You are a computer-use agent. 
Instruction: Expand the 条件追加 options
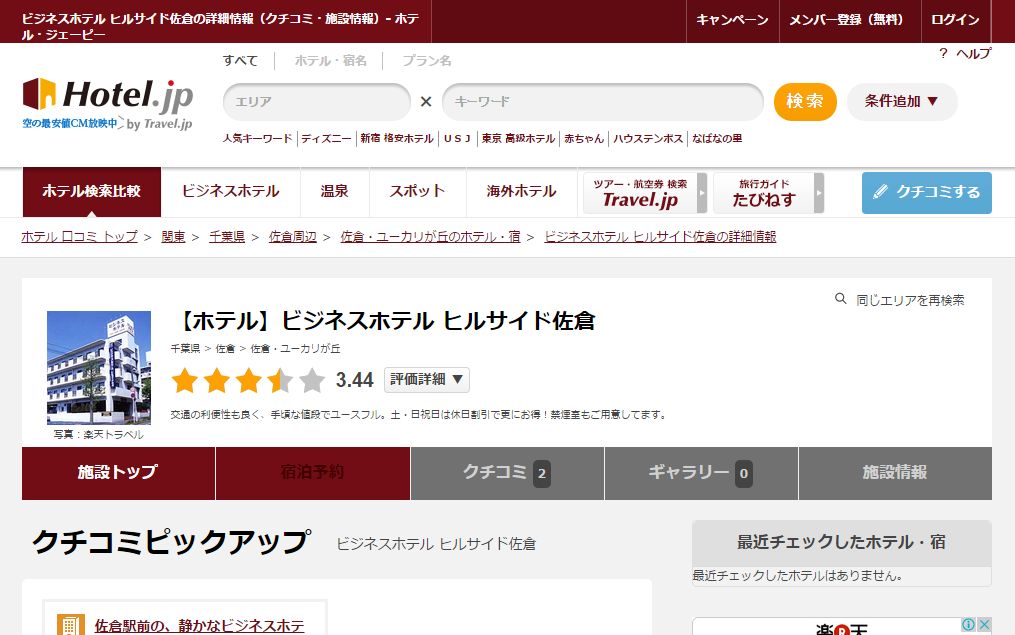click(902, 102)
